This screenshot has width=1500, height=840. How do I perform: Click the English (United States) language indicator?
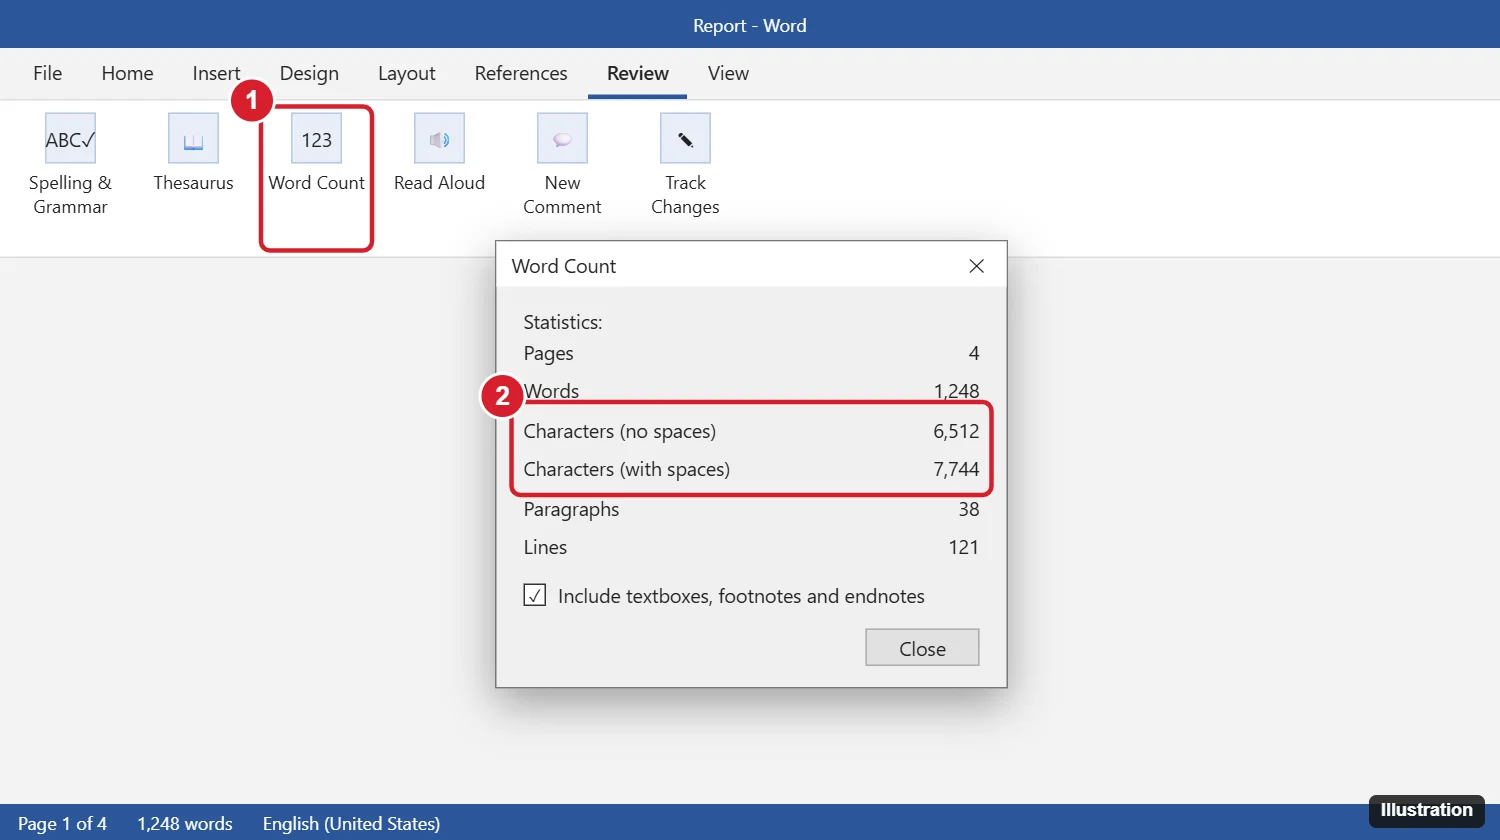point(351,823)
